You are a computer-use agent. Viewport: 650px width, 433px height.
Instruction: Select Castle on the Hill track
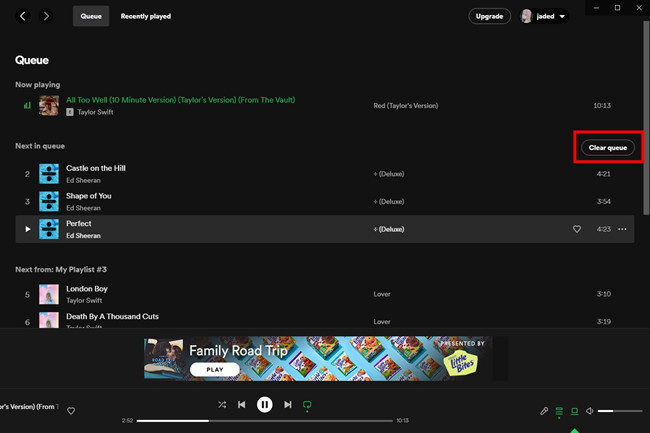pyautogui.click(x=325, y=174)
